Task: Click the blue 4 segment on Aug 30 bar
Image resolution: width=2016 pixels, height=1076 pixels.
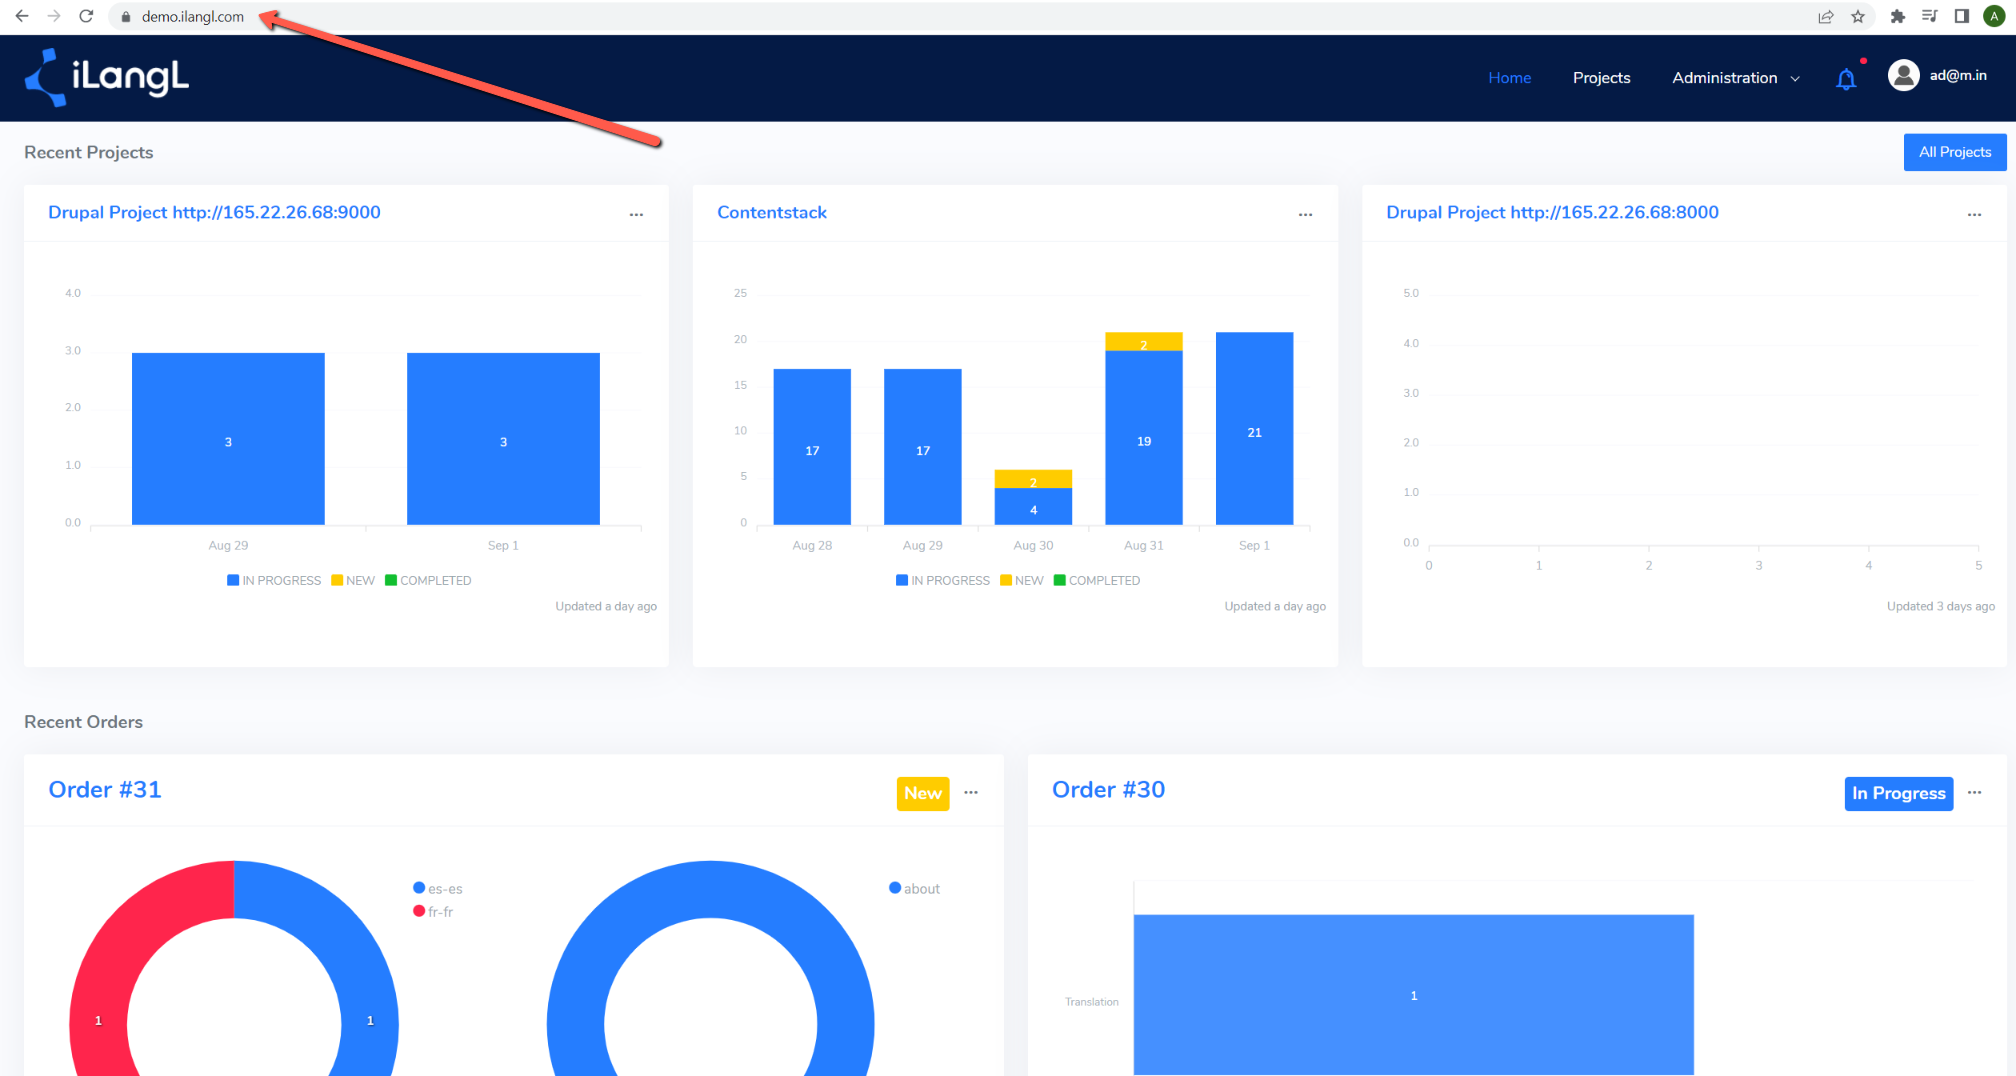Action: tap(1033, 506)
